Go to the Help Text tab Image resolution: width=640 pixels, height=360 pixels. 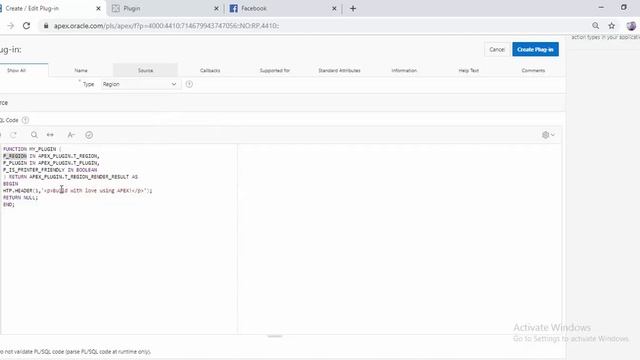(x=469, y=70)
